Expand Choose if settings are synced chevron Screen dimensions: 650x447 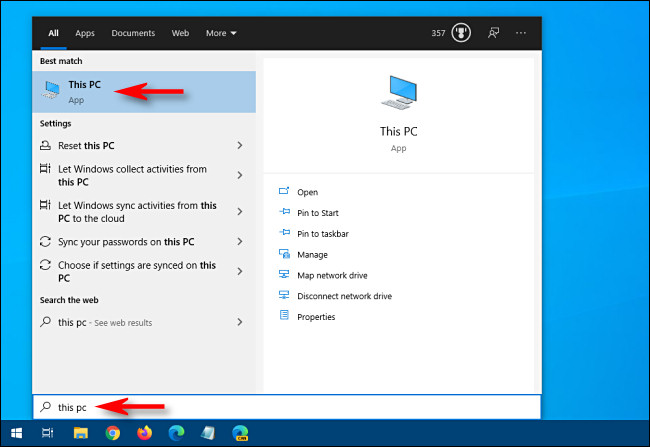pyautogui.click(x=240, y=271)
